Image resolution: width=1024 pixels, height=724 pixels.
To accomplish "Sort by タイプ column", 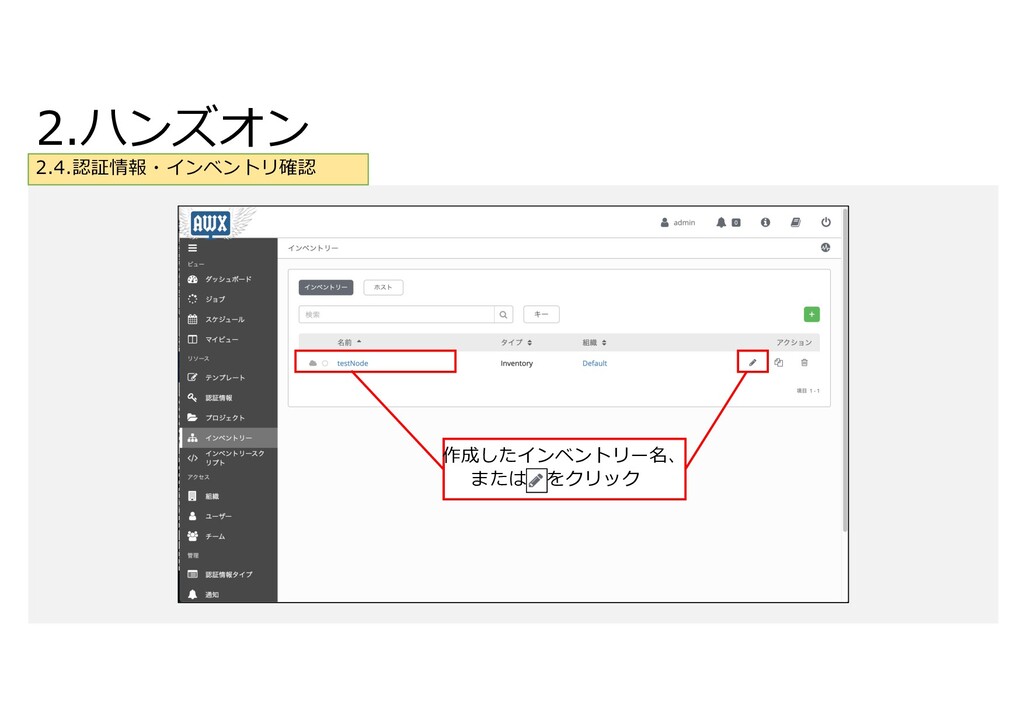I will point(517,342).
